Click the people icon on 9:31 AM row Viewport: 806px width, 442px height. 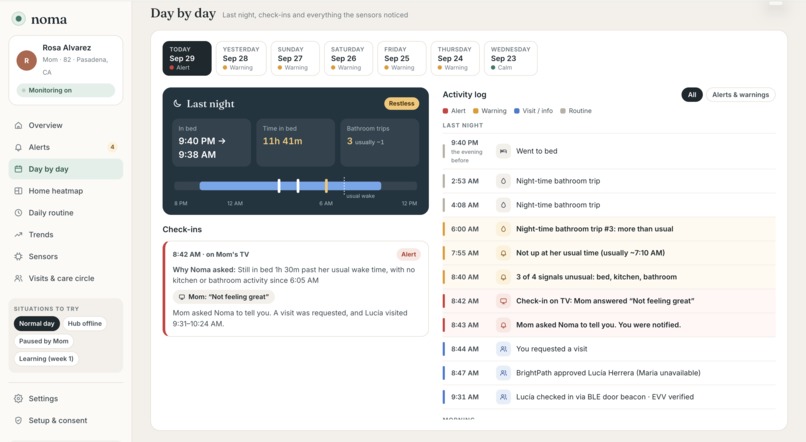(x=503, y=397)
